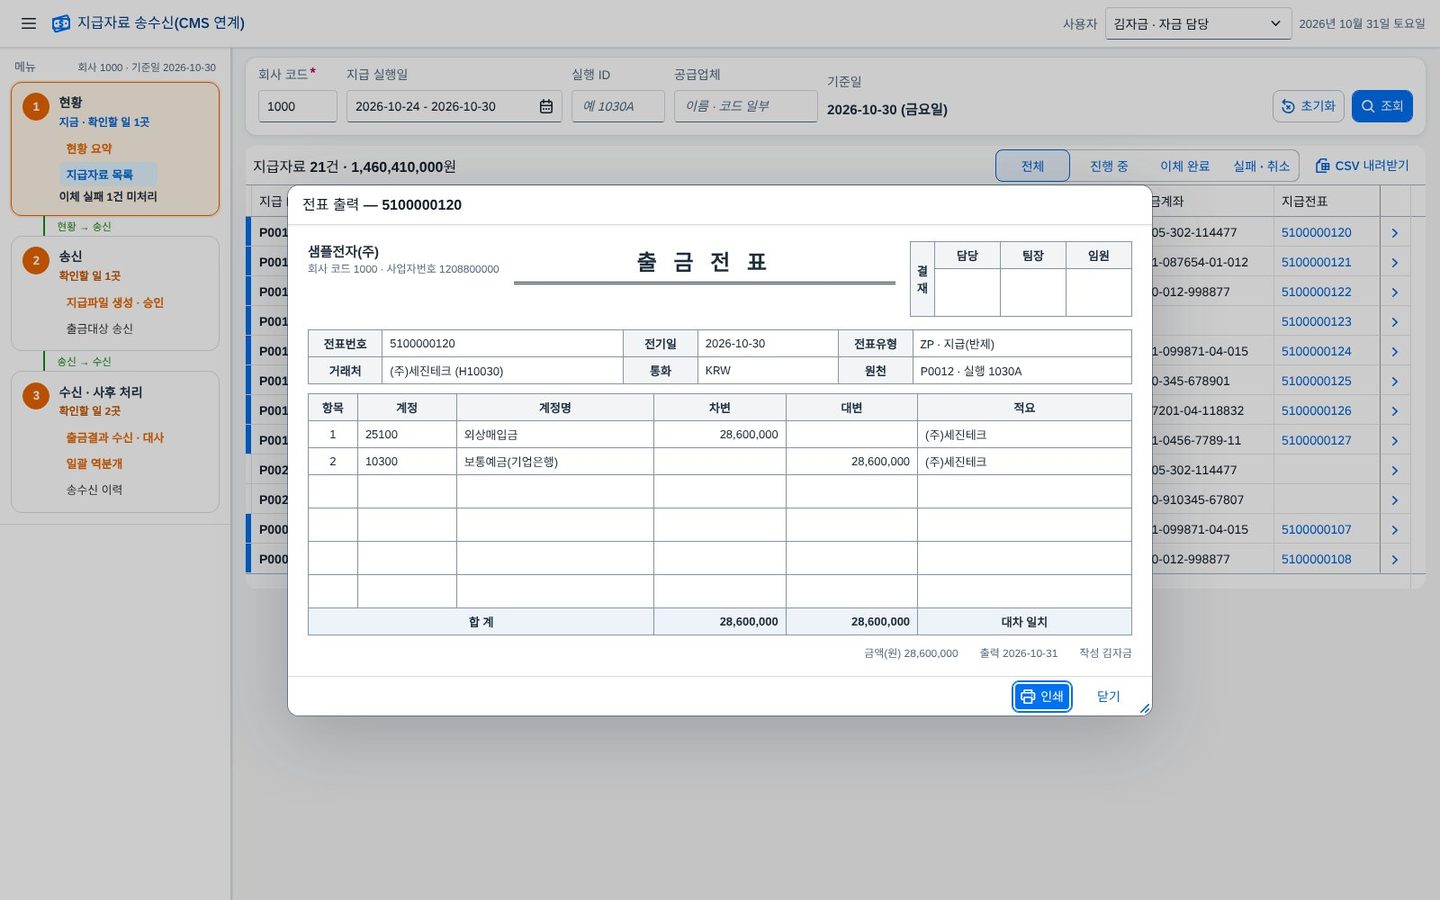Focus the 회사 코드 input field
Screen dimensions: 1440x900
click(x=297, y=106)
